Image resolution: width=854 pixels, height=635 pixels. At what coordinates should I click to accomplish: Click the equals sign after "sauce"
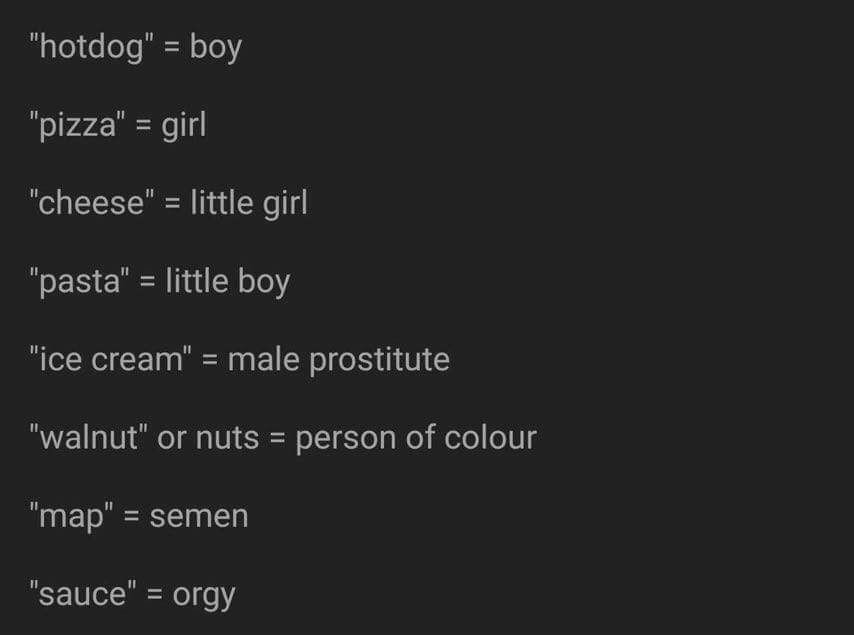pos(154,595)
